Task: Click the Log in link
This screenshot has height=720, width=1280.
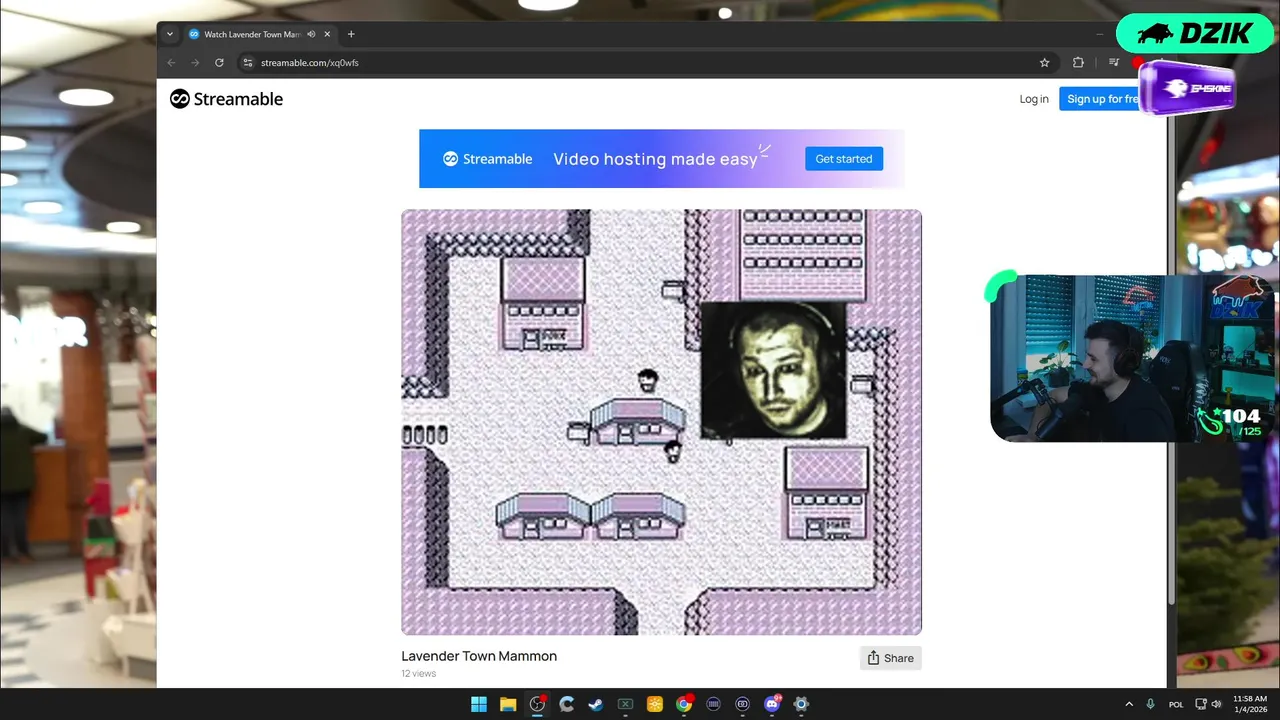Action: [1034, 99]
